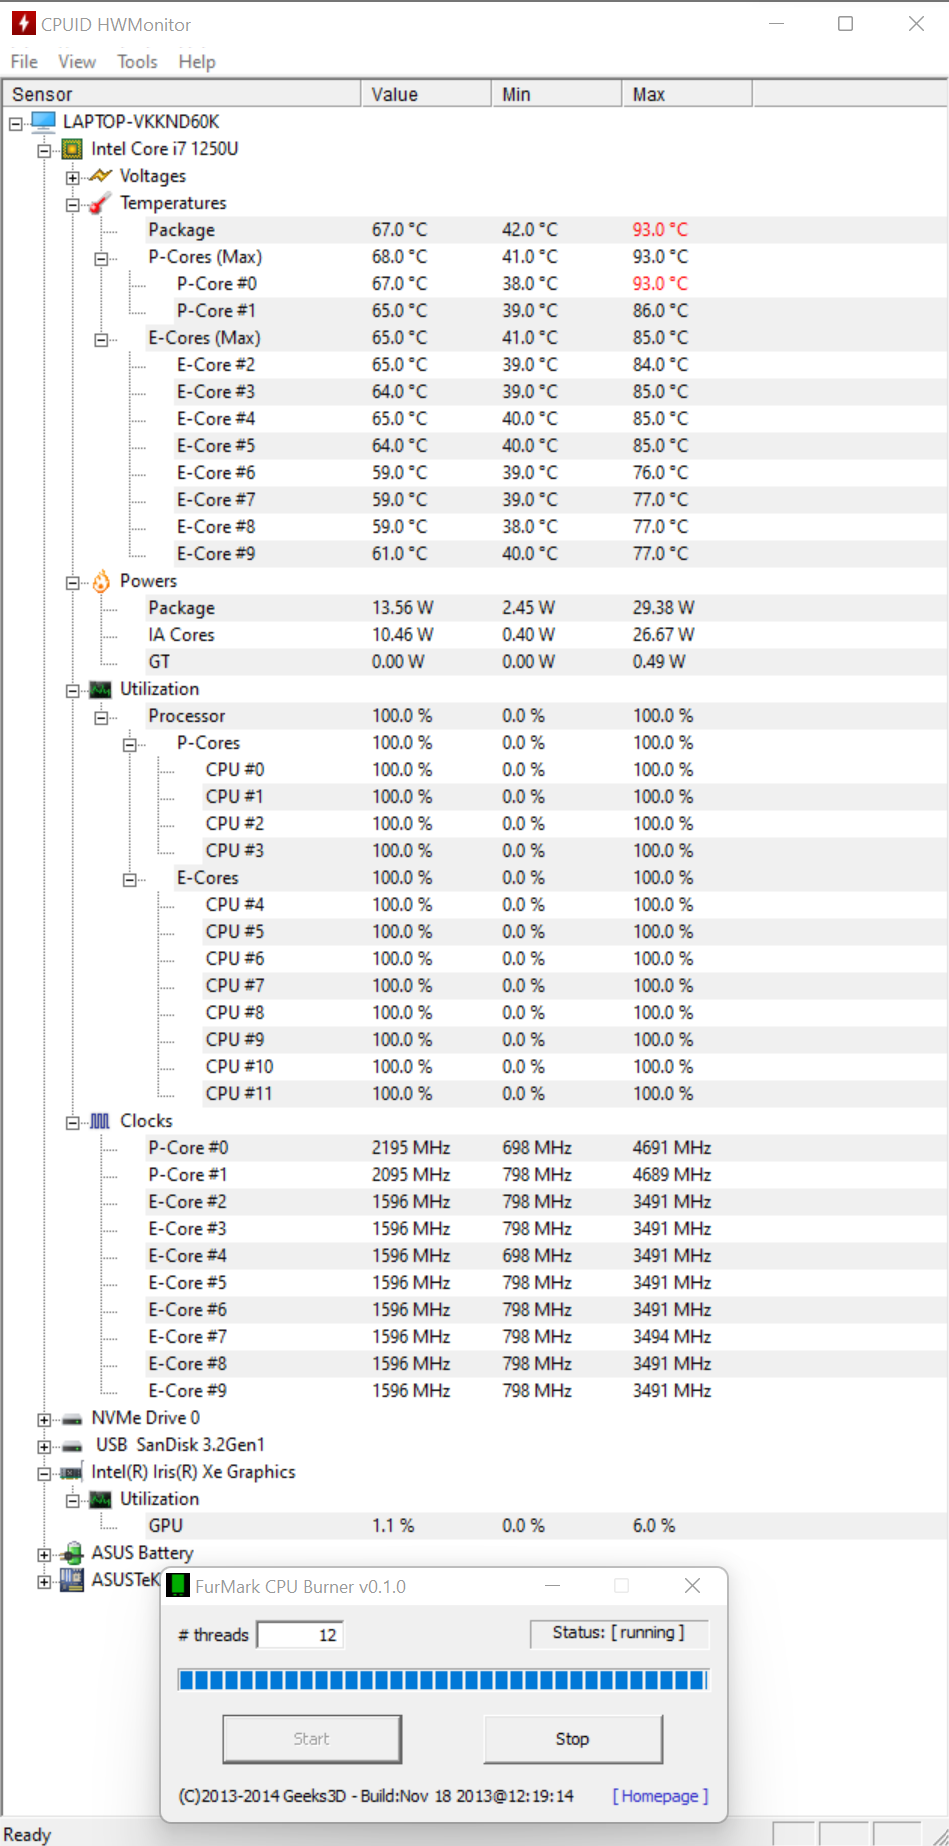Click the Intel Core i7 CPU chip icon
The width and height of the screenshot is (949, 1846).
pyautogui.click(x=72, y=149)
